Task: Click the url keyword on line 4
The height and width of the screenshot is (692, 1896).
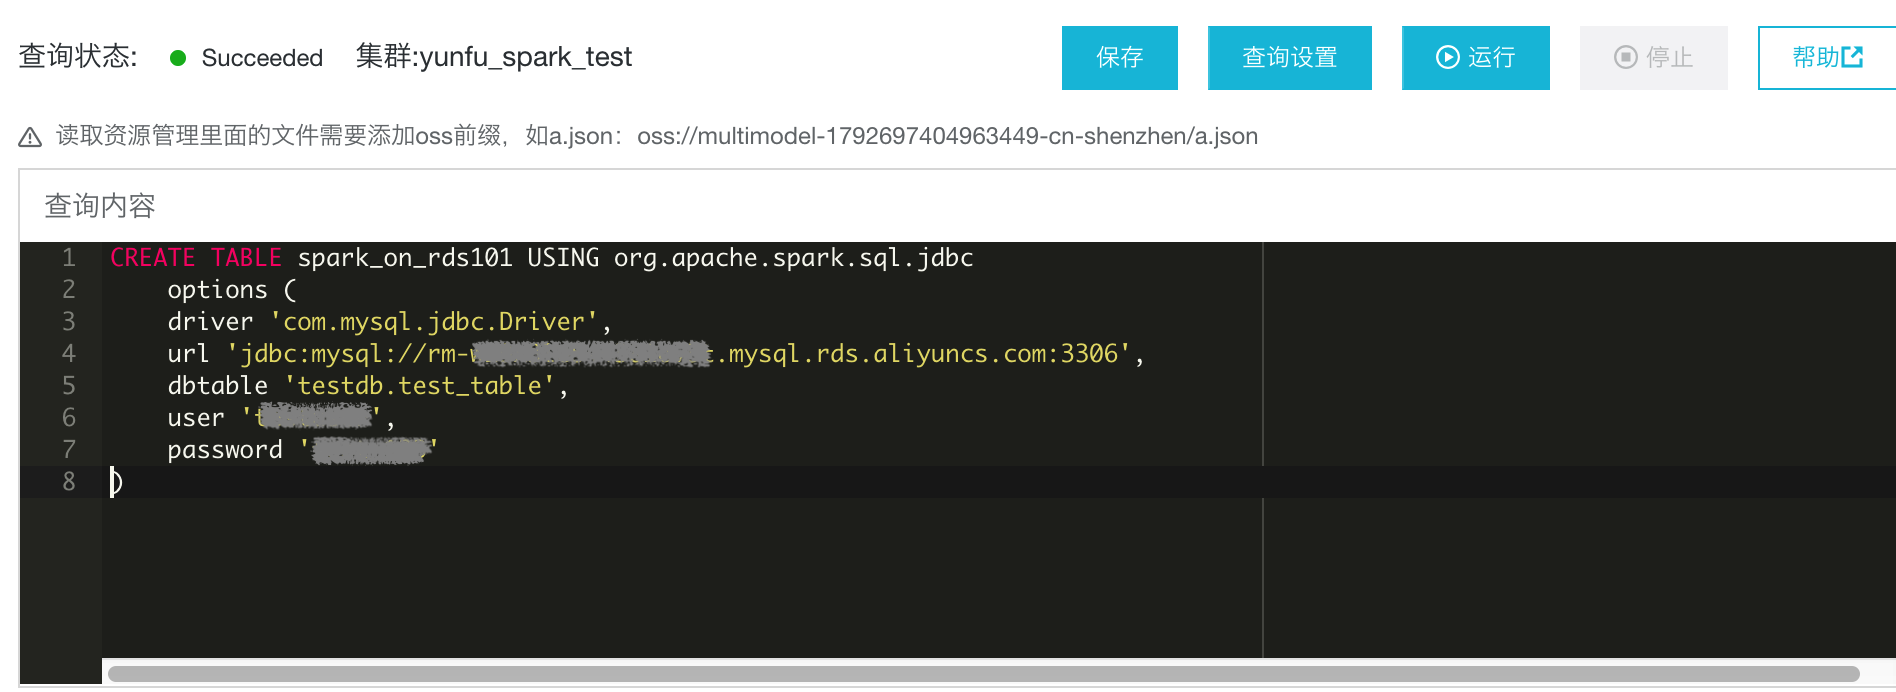Action: pyautogui.click(x=188, y=354)
